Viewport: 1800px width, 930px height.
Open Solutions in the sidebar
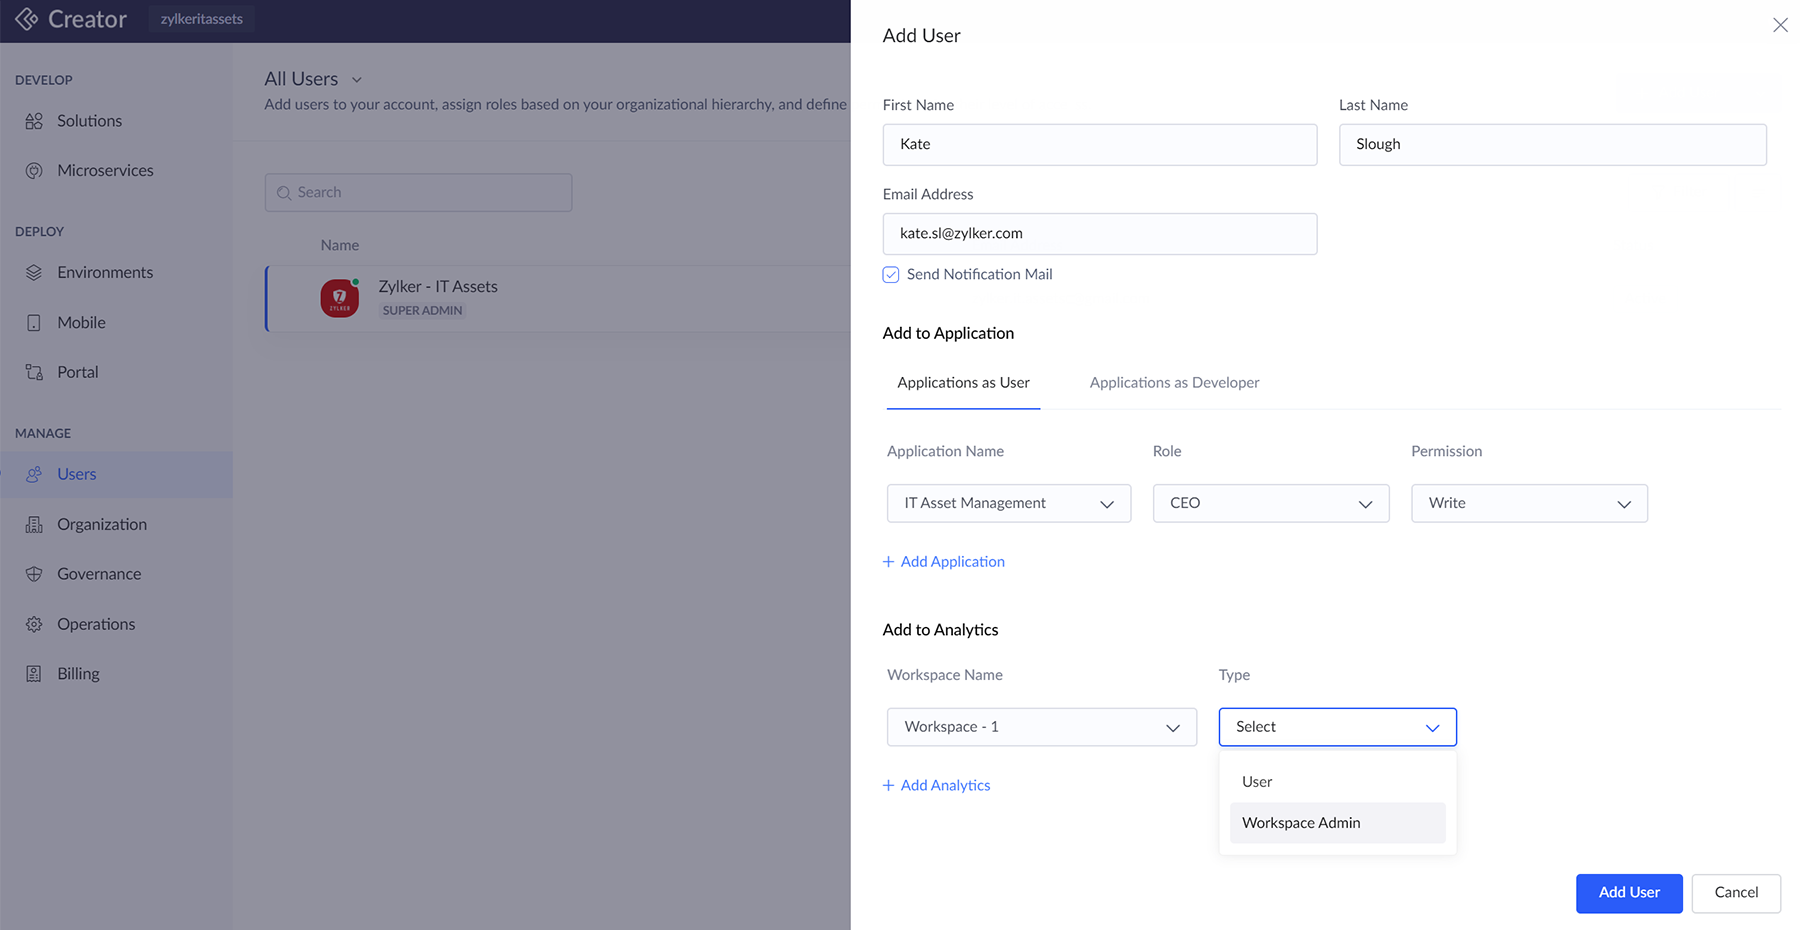(116, 121)
